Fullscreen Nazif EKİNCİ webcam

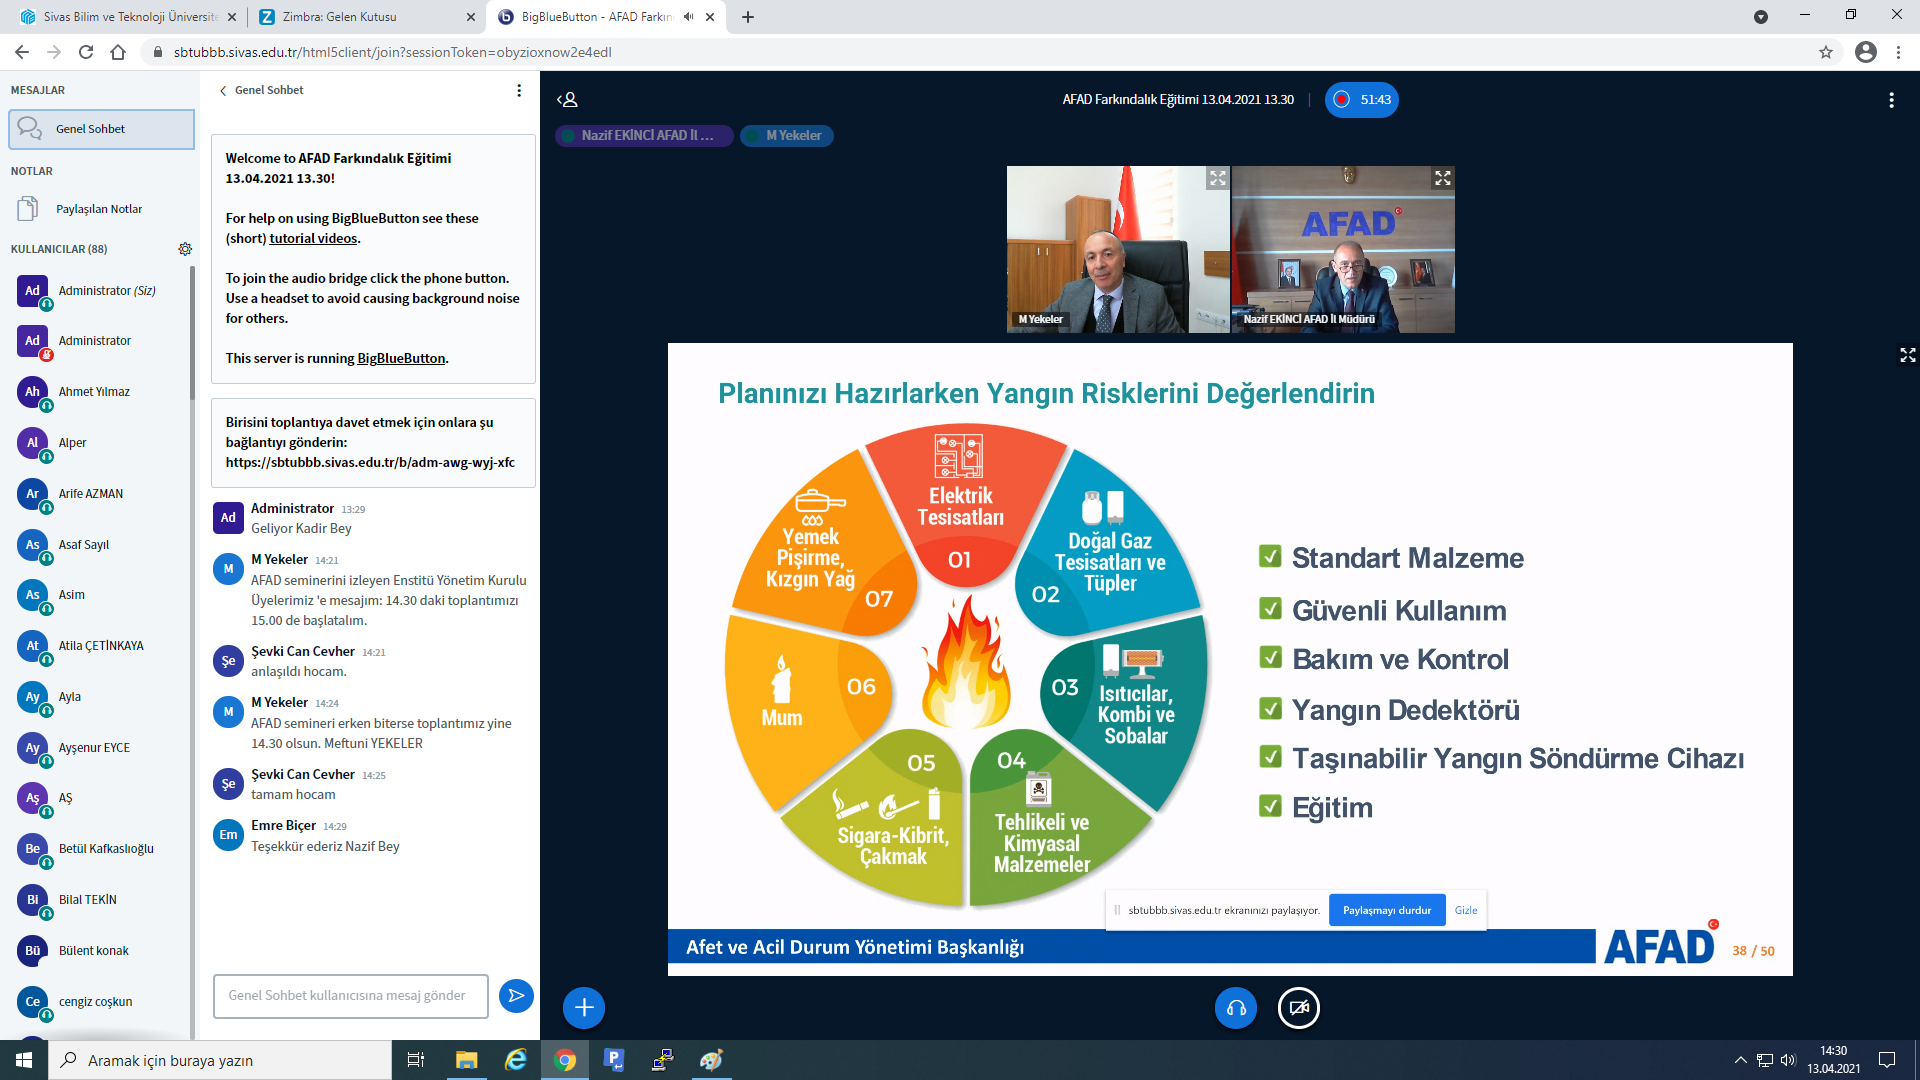[1442, 178]
